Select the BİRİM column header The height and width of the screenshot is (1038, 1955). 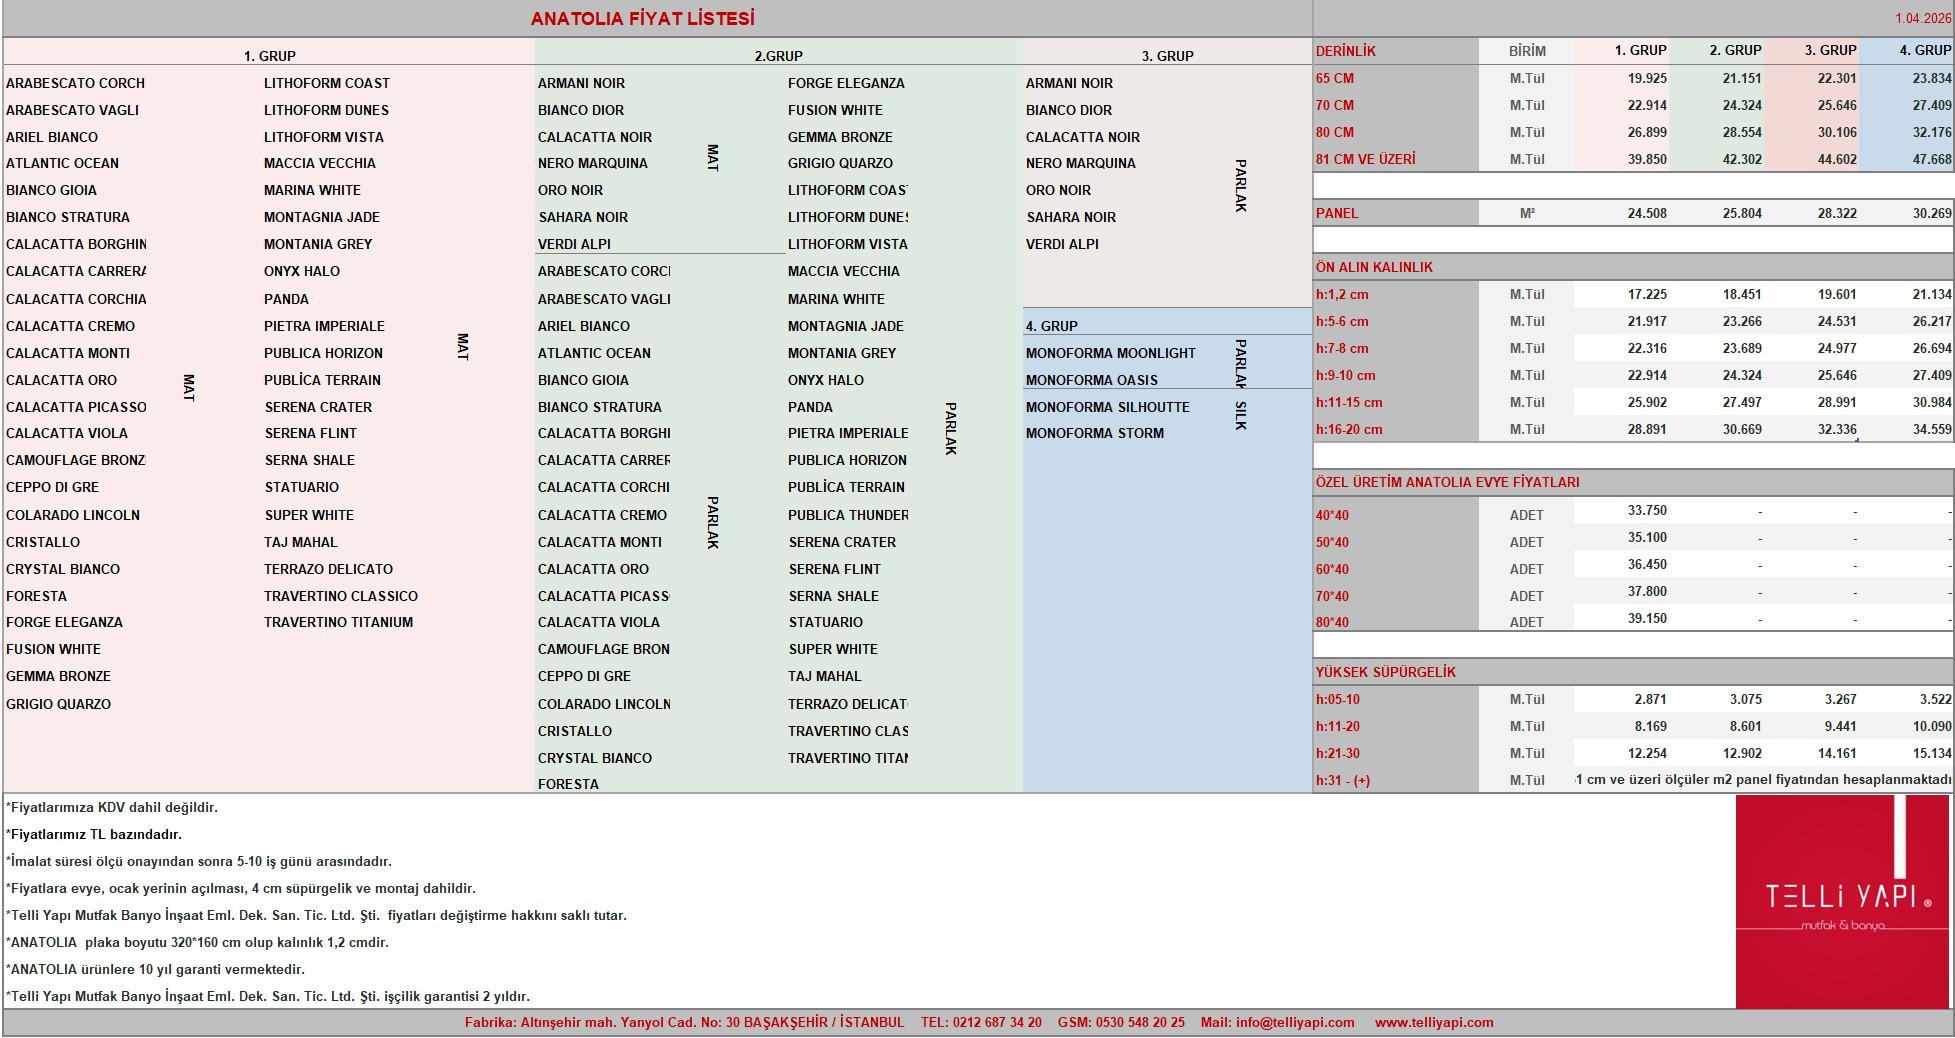click(x=1527, y=51)
